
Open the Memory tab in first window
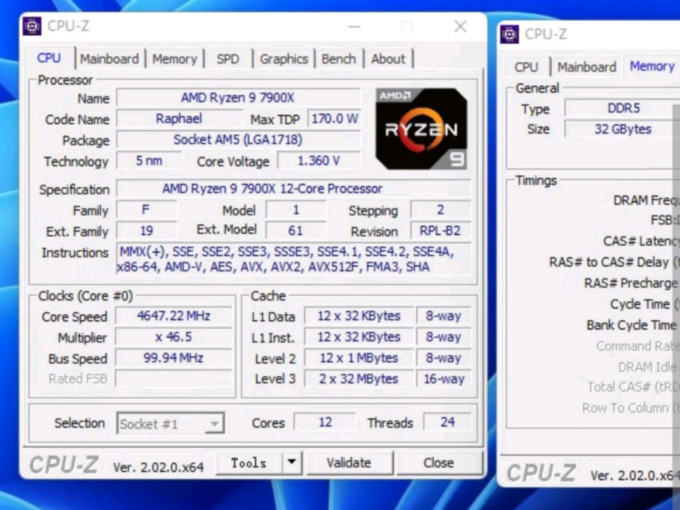pyautogui.click(x=174, y=59)
